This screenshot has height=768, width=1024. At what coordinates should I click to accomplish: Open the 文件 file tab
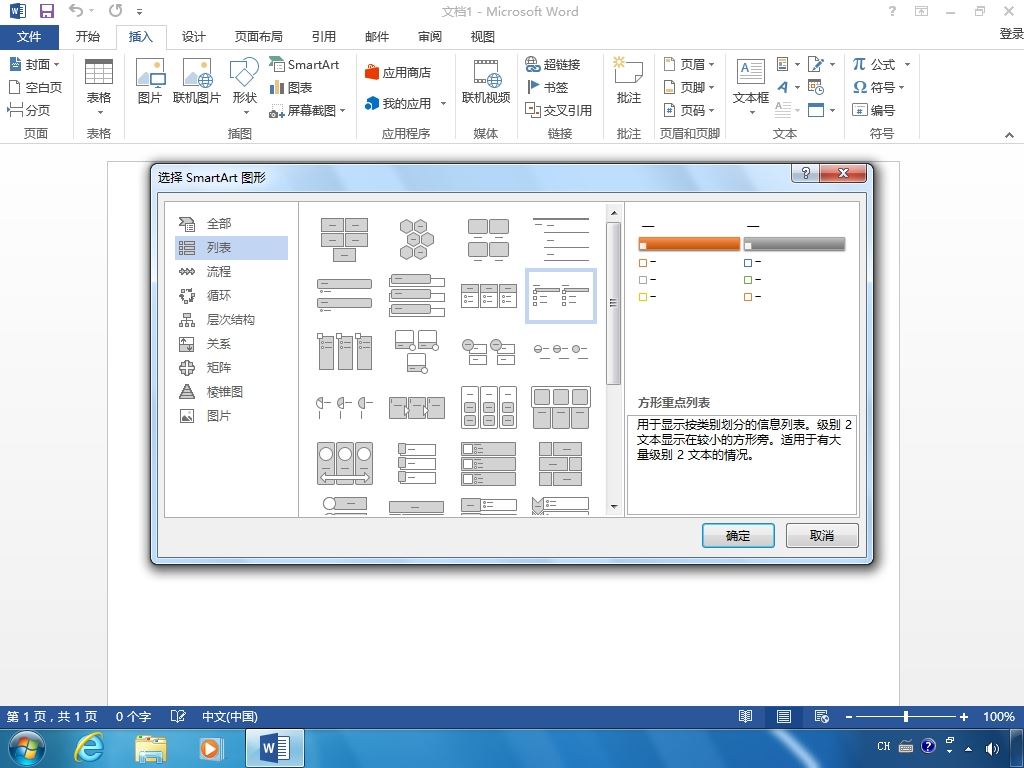(29, 37)
